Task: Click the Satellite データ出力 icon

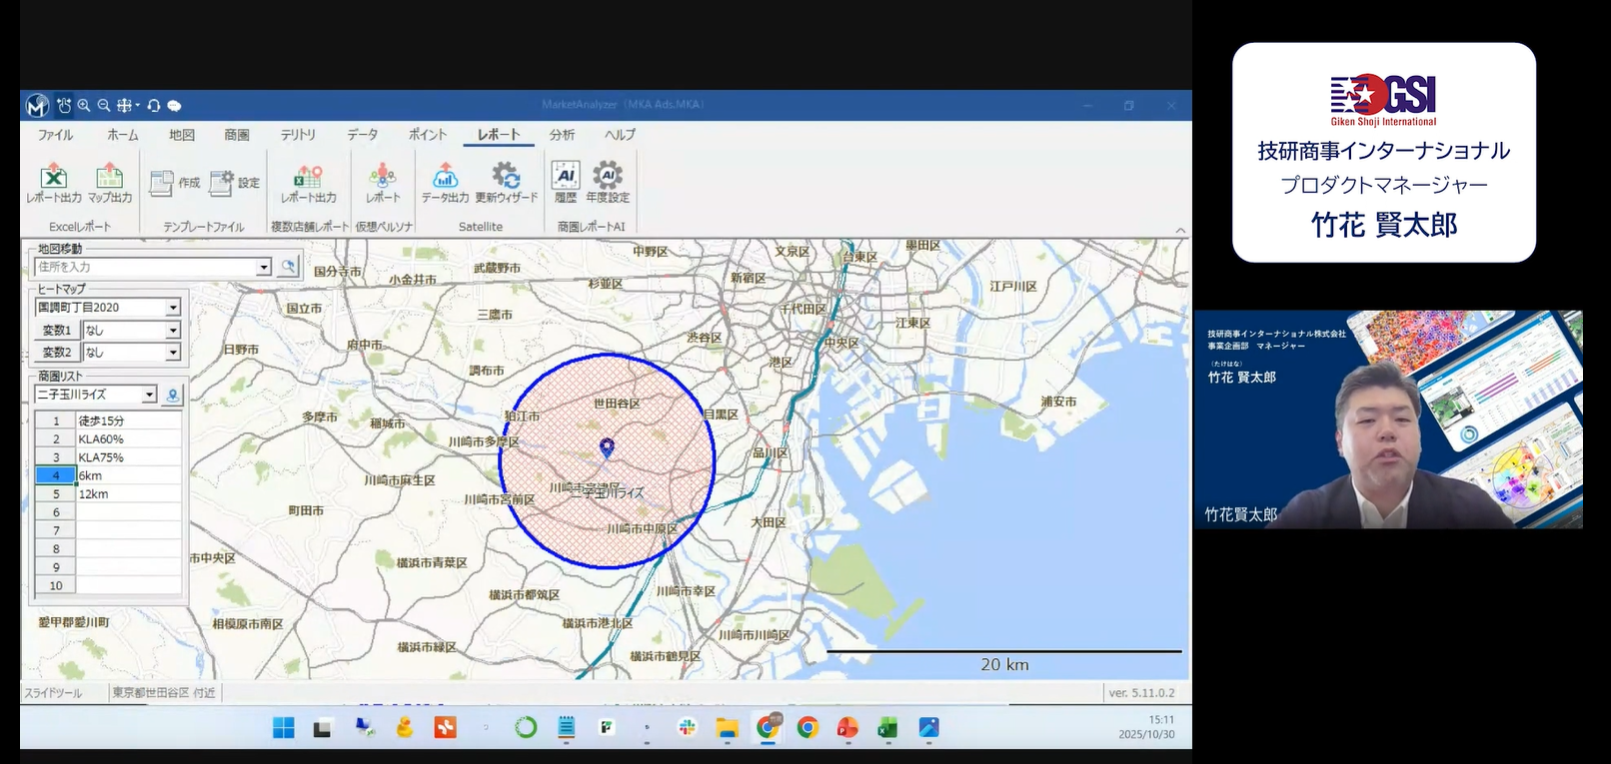Action: [x=445, y=183]
